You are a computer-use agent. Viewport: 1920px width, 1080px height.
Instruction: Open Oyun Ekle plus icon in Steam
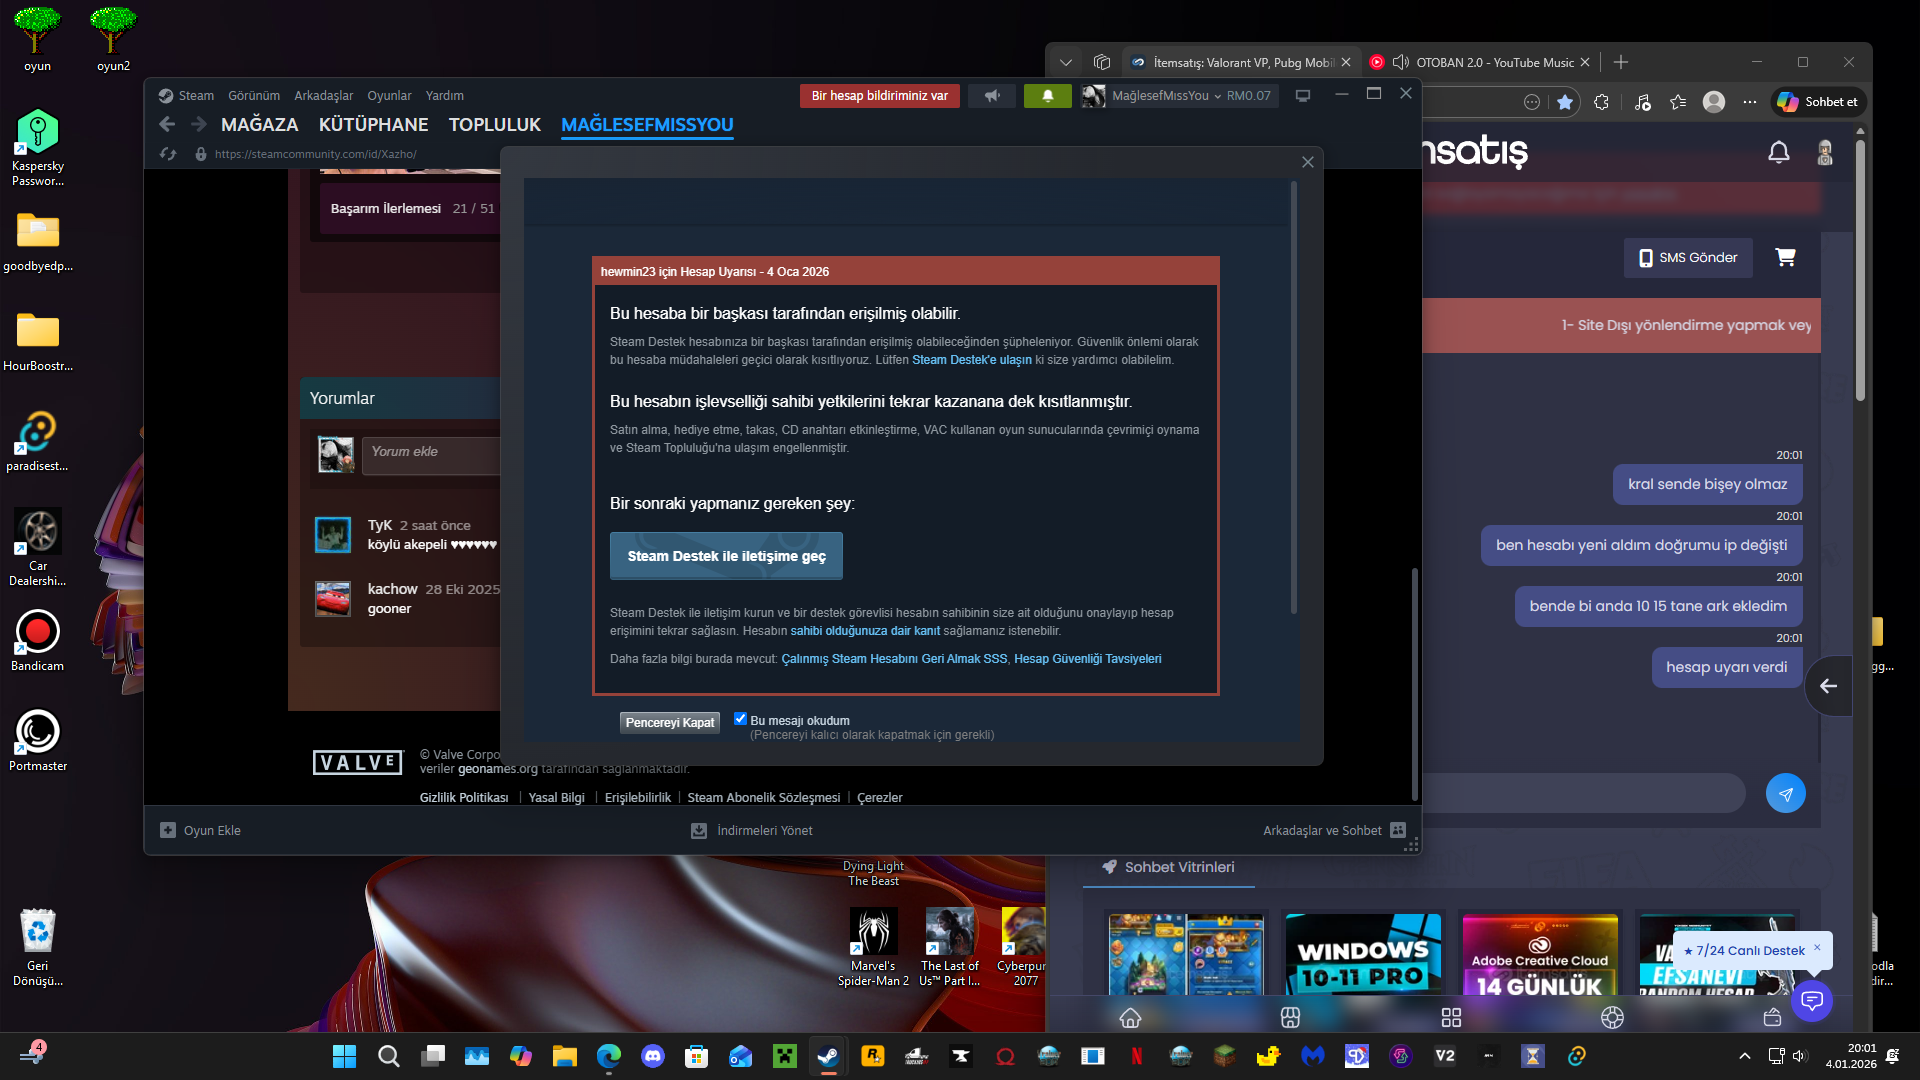tap(168, 830)
